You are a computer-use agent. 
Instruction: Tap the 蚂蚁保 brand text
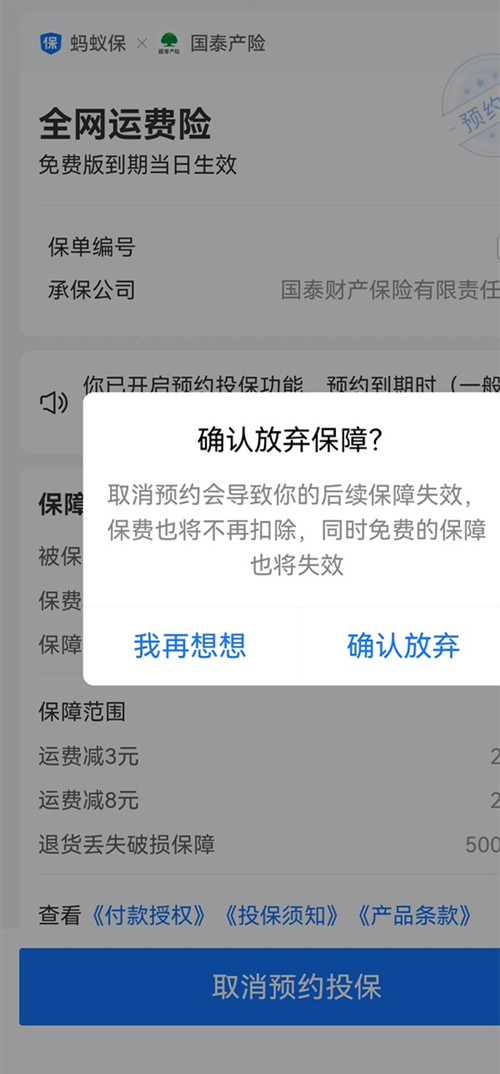point(98,44)
